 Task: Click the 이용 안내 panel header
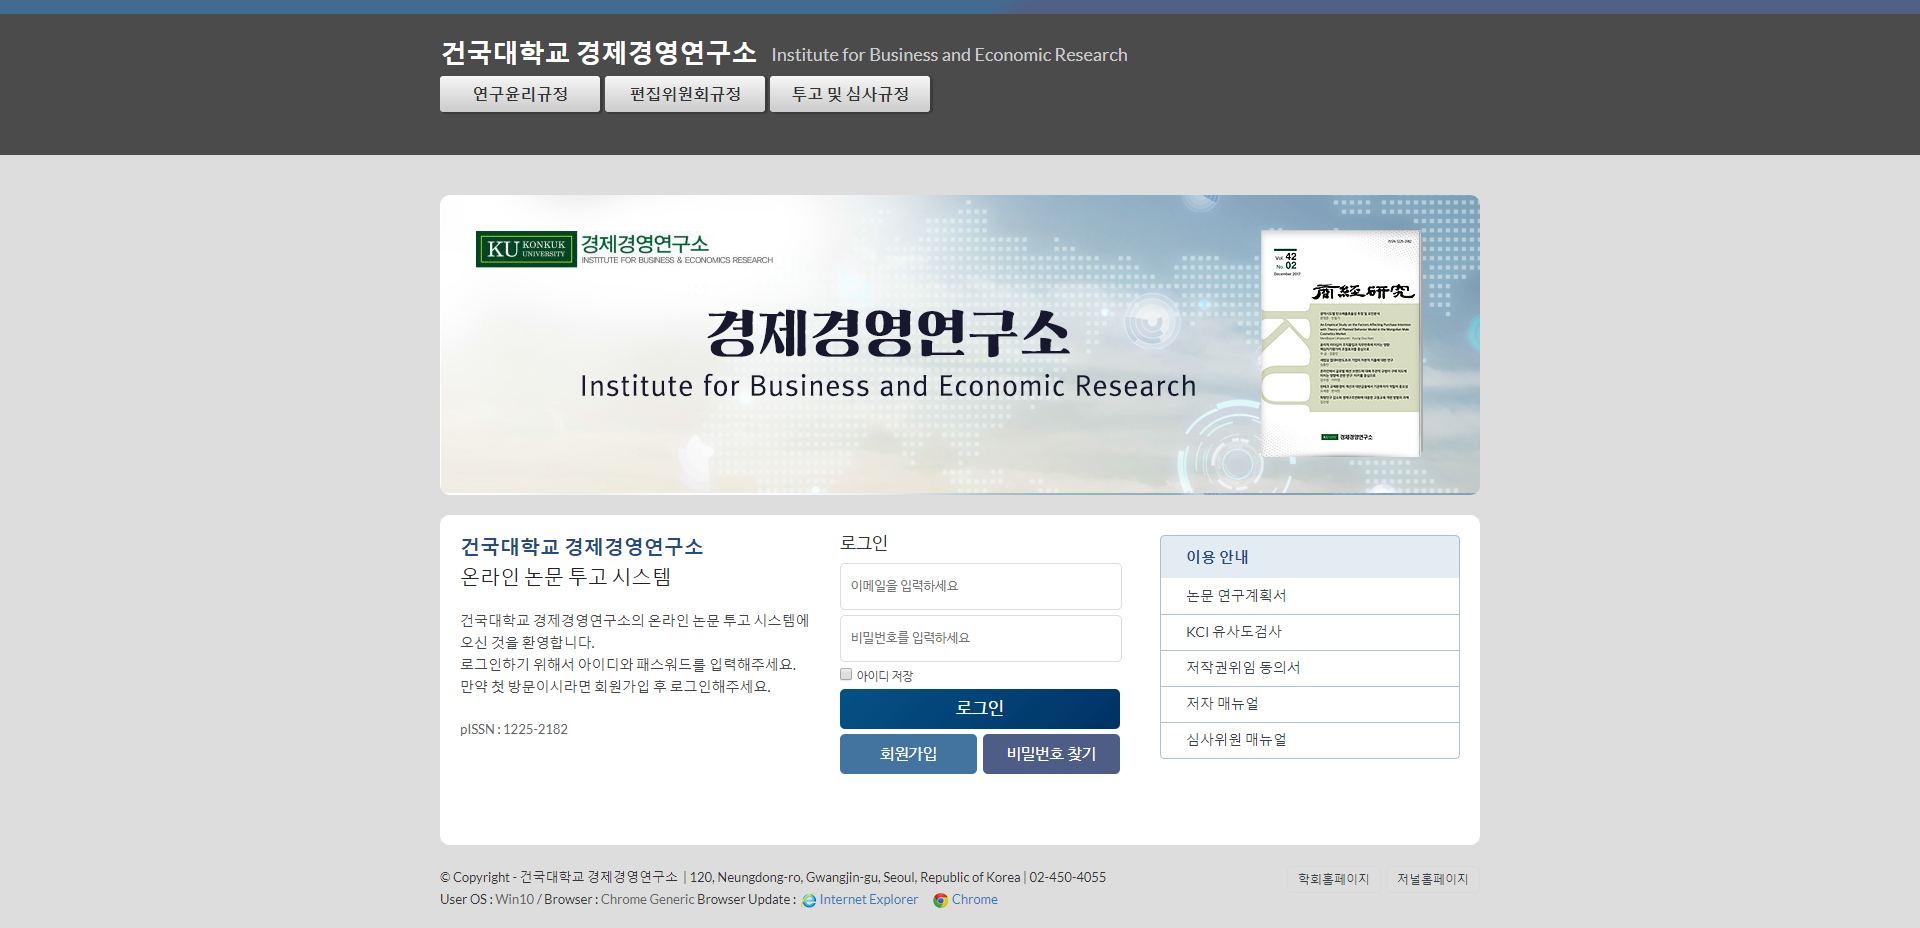[x=1310, y=557]
